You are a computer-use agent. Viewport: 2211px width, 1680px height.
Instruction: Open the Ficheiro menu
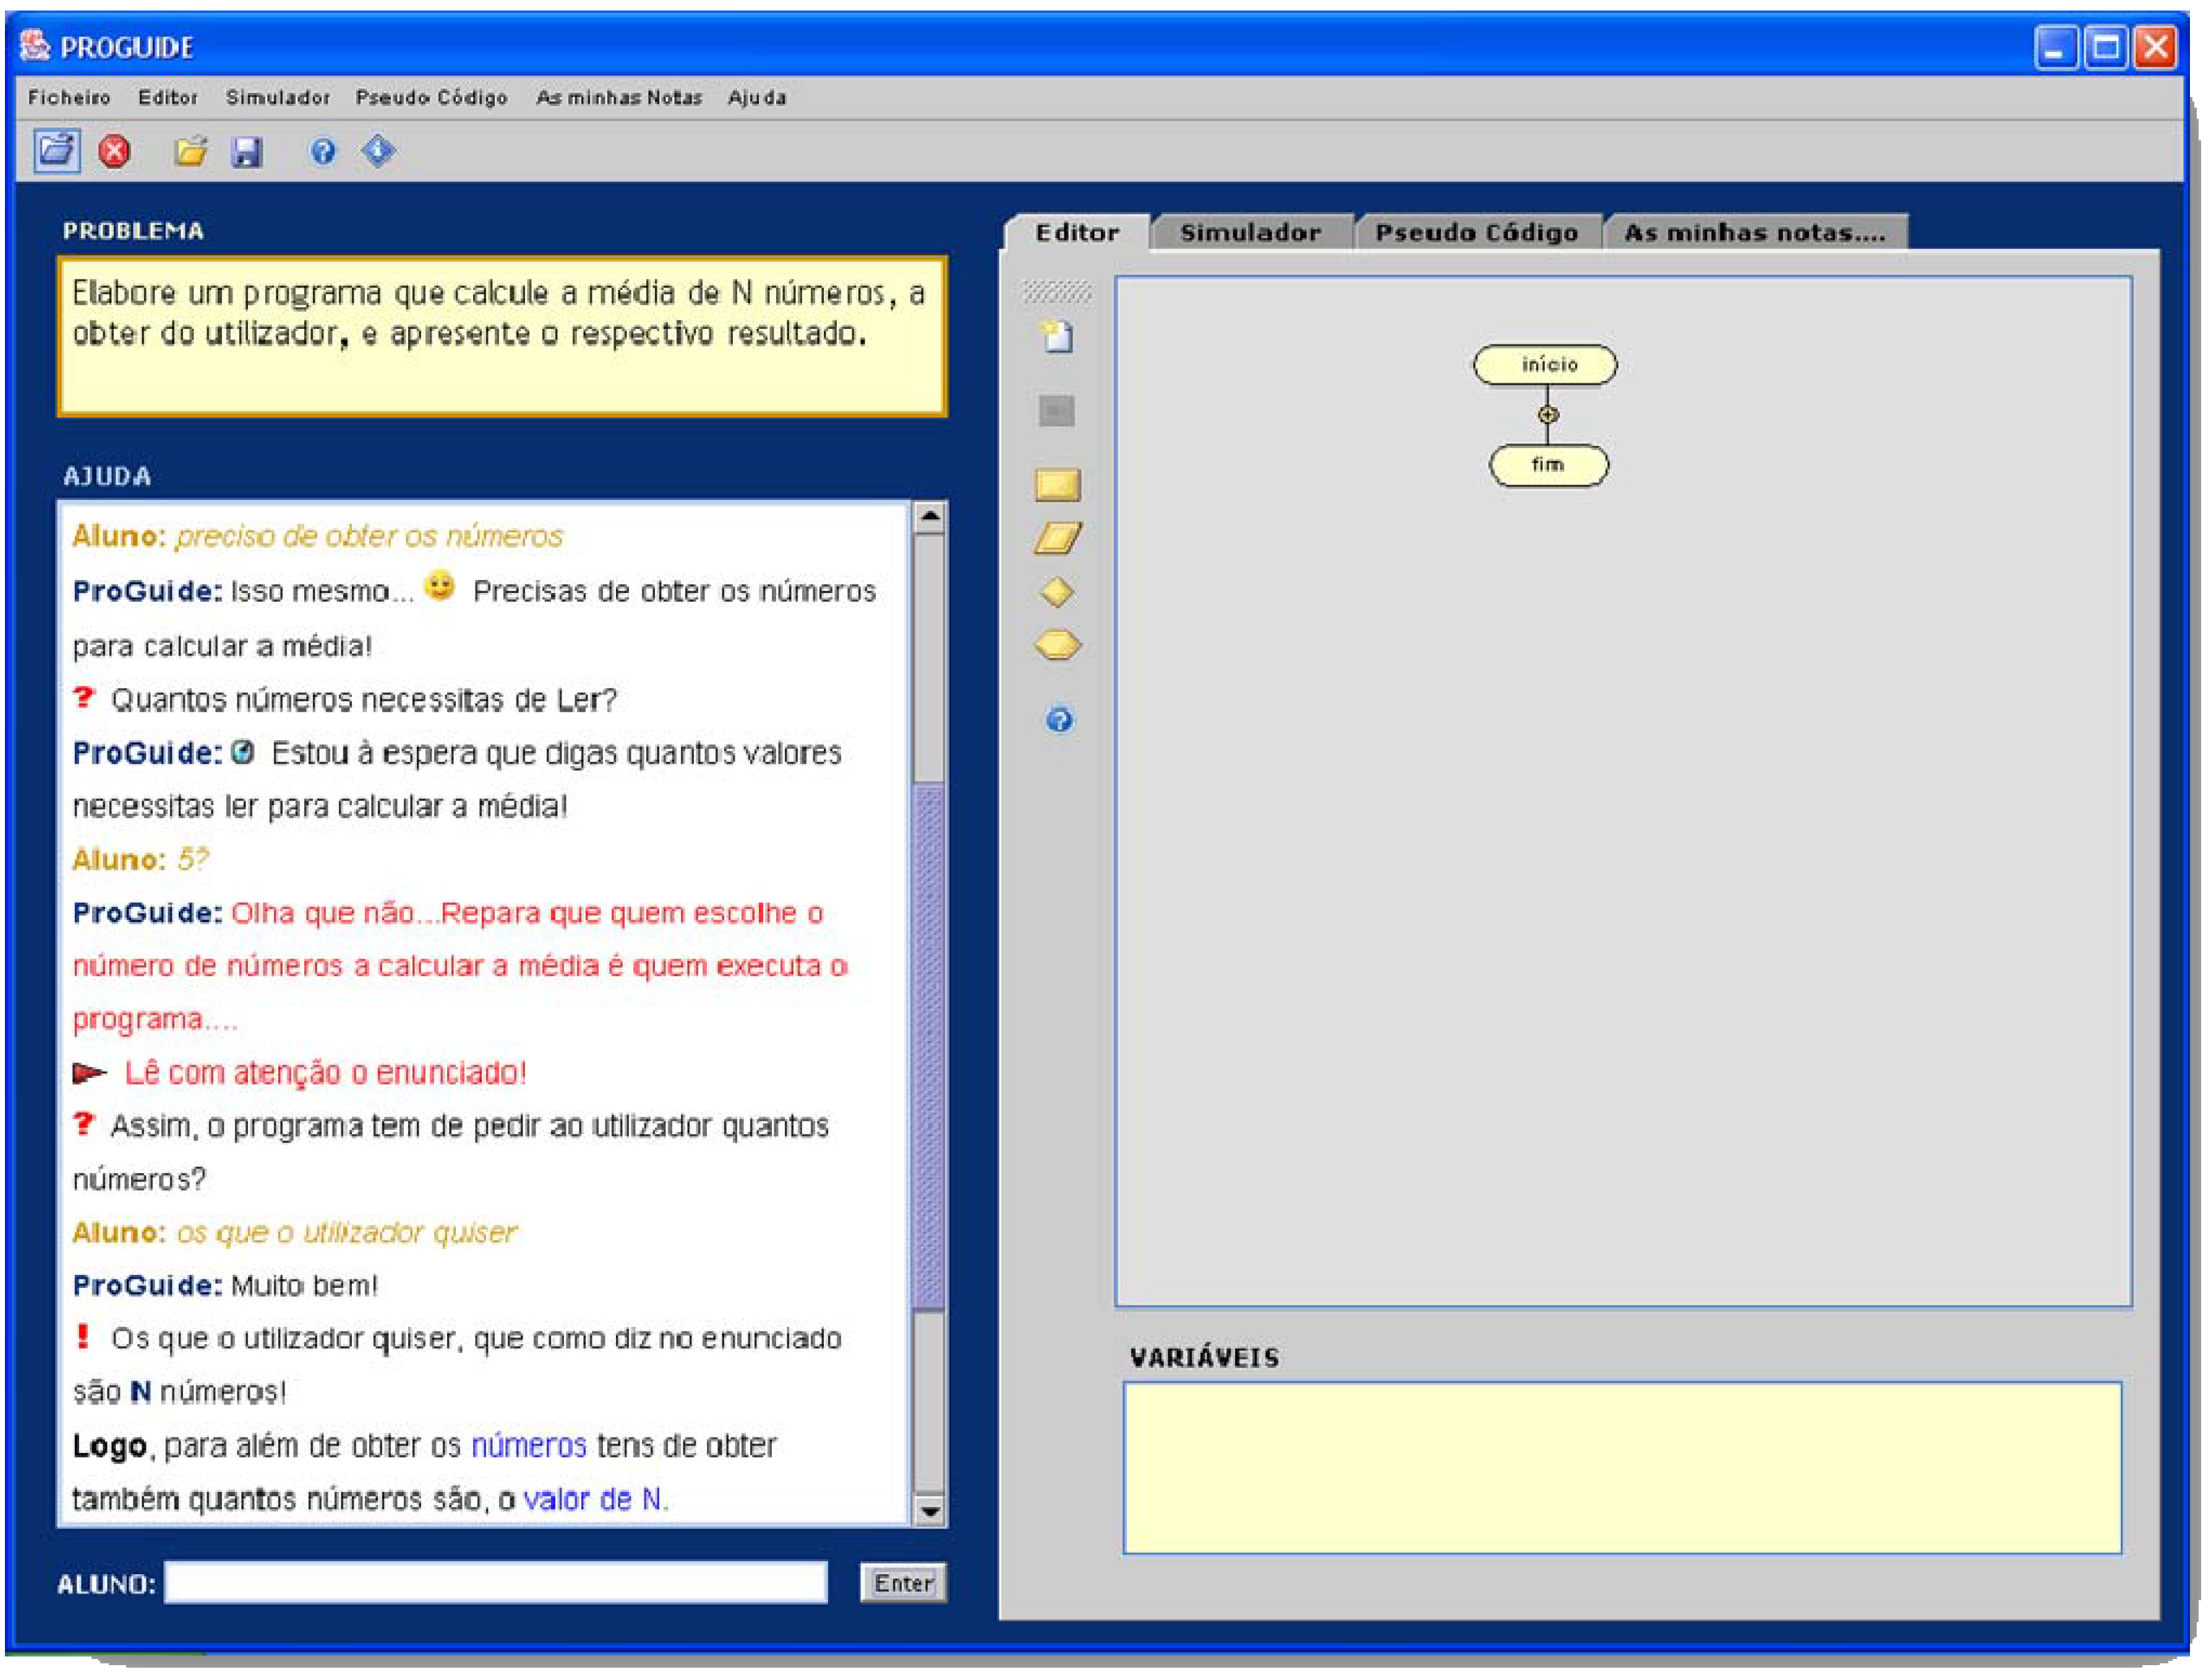tap(69, 97)
